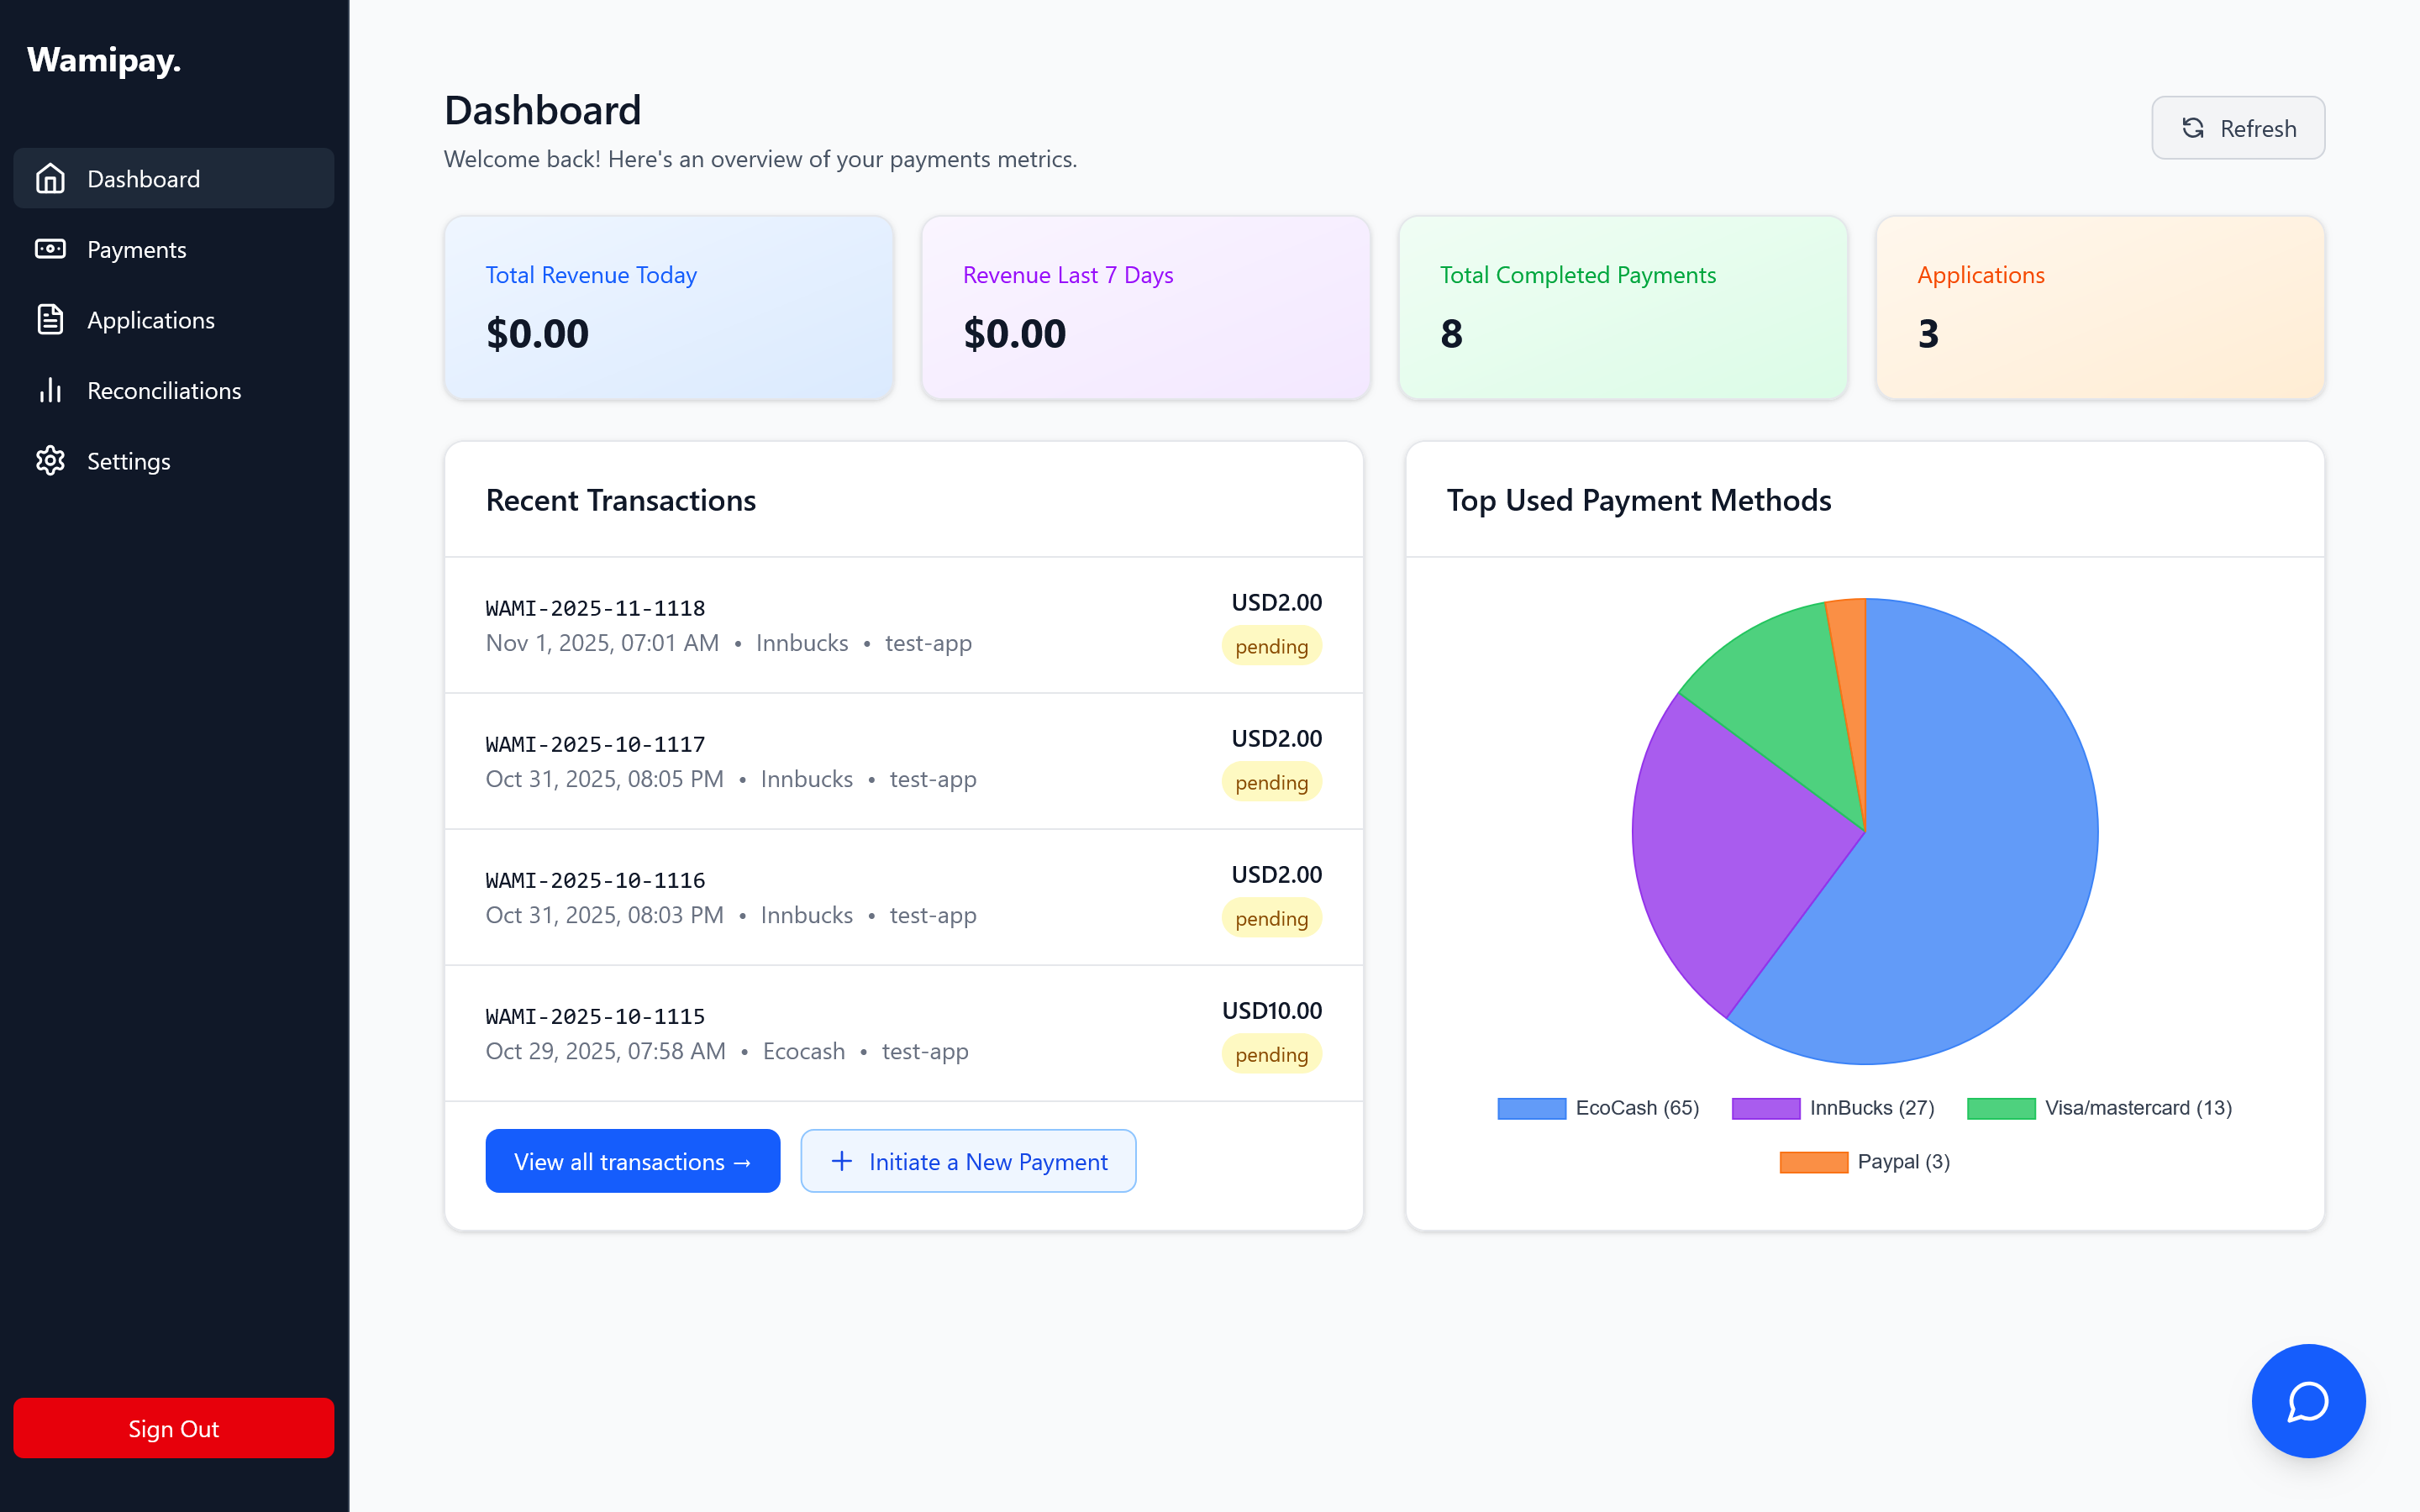The height and width of the screenshot is (1512, 2420).
Task: Go to the Reconciliations menu item
Action: pos(164,390)
